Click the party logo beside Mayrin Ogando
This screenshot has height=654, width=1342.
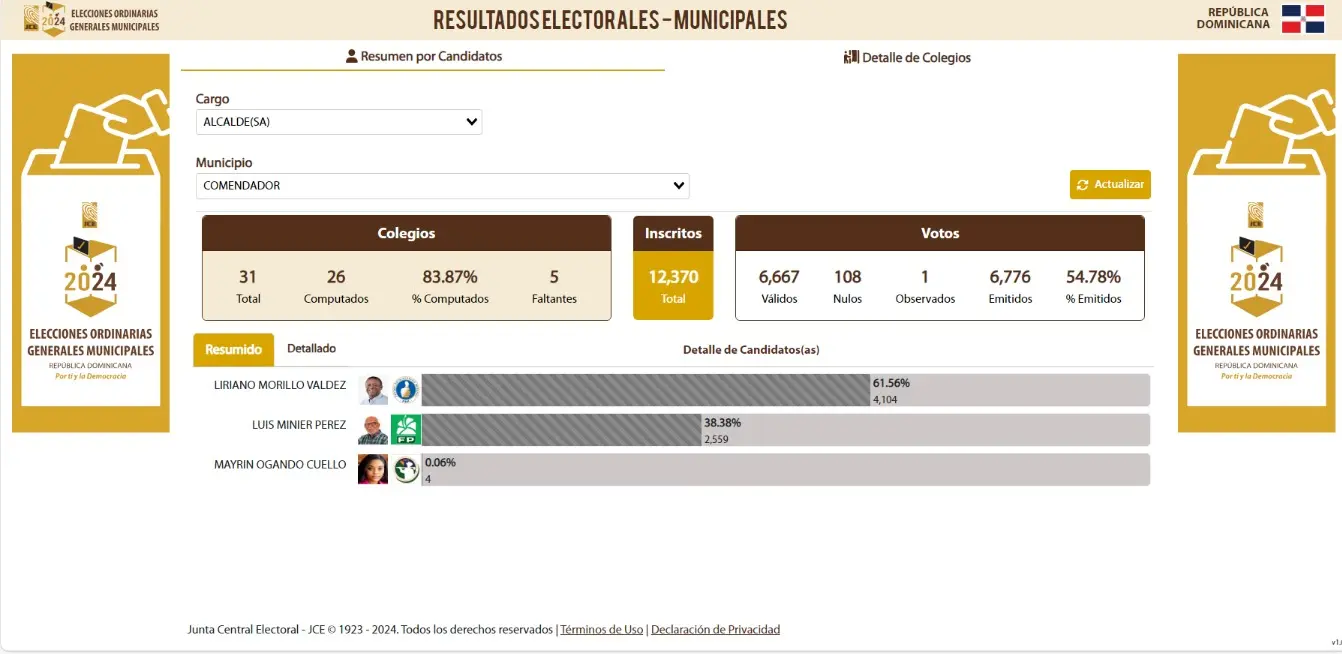[406, 469]
